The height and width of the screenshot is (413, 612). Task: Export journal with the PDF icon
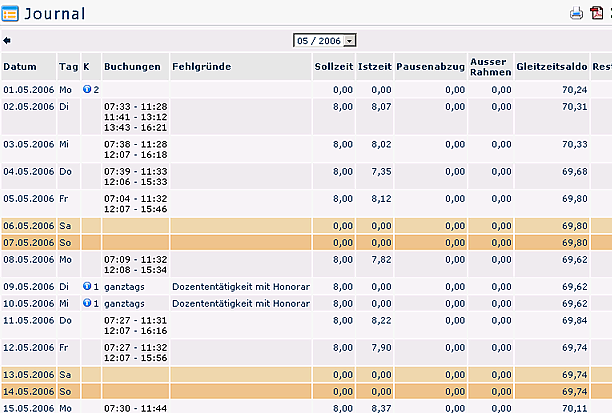(x=596, y=13)
